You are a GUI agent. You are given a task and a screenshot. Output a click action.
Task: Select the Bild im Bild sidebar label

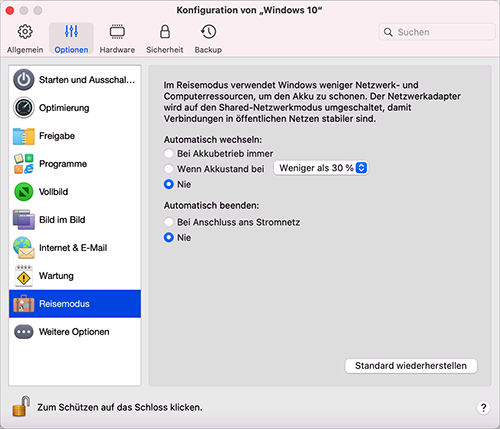coord(62,220)
